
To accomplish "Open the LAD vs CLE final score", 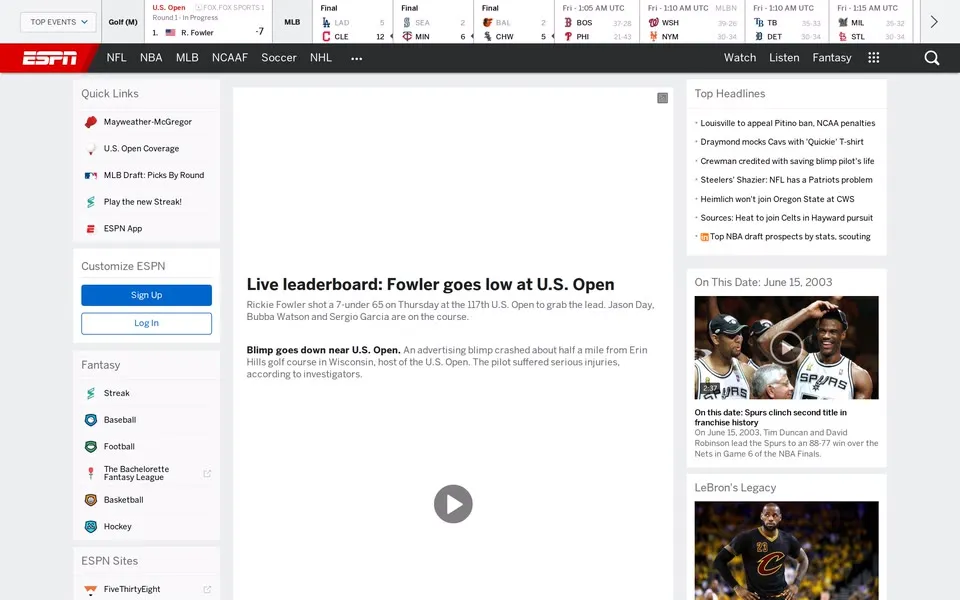I will pos(352,23).
